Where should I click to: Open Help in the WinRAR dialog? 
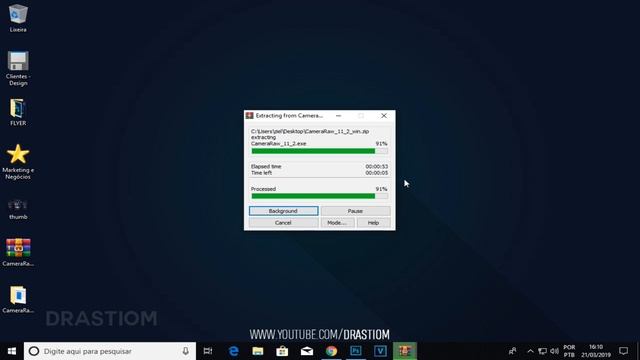pyautogui.click(x=373, y=223)
